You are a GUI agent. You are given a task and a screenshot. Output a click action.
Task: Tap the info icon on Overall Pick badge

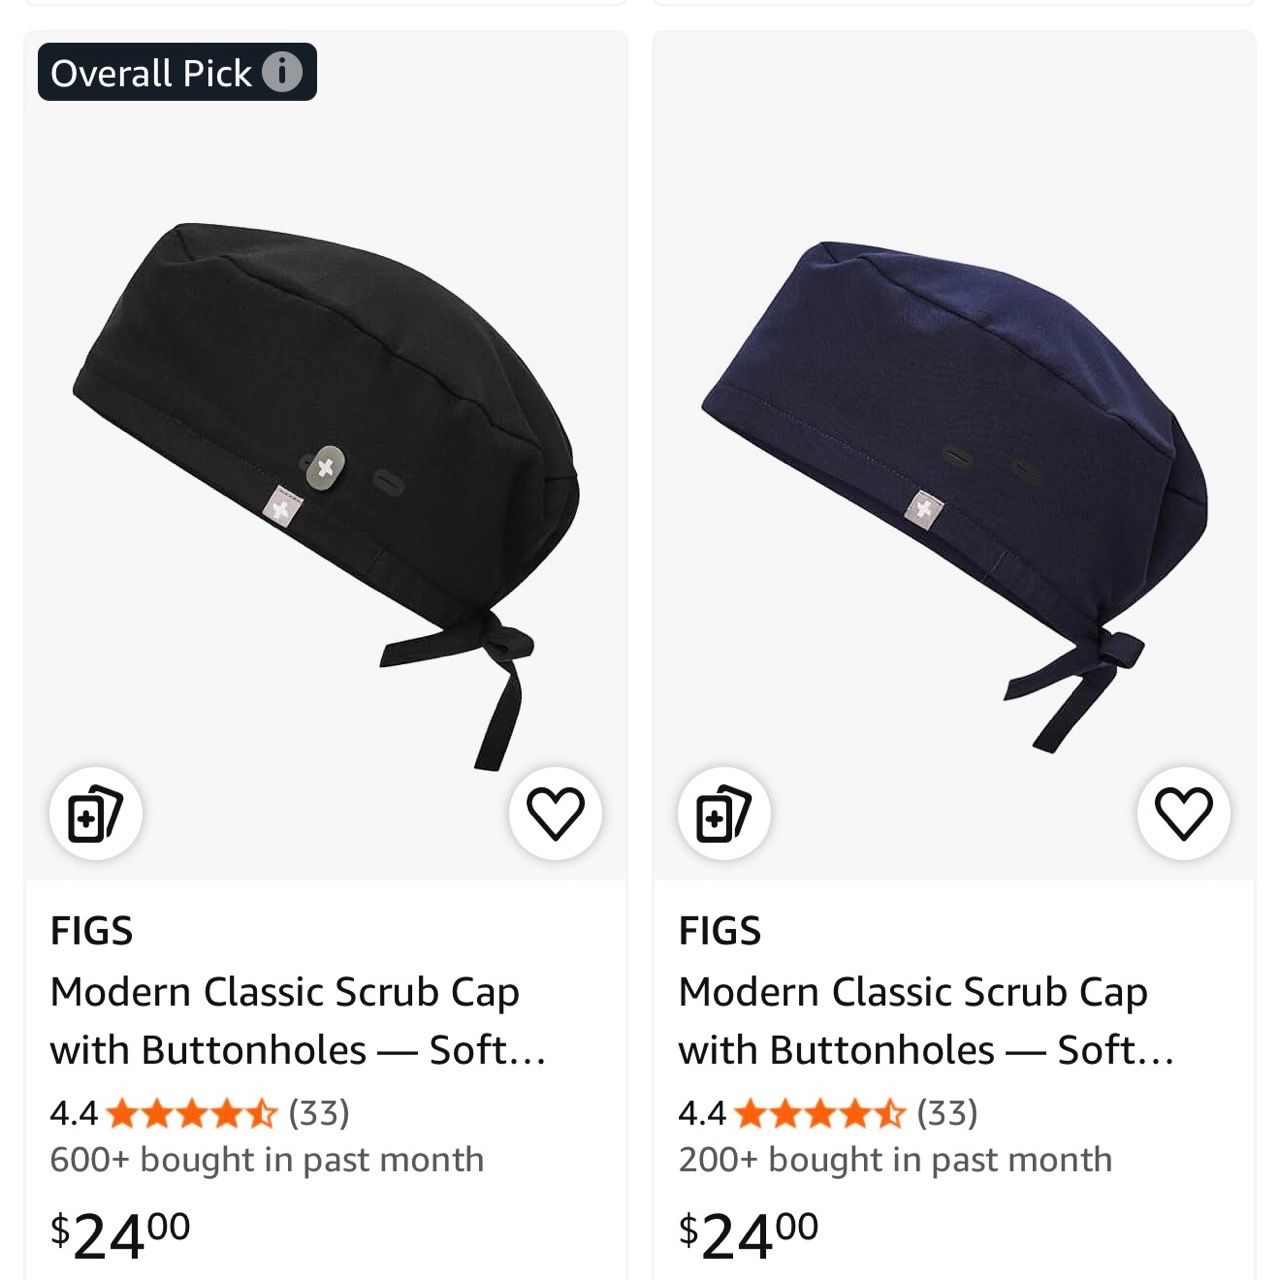click(282, 72)
